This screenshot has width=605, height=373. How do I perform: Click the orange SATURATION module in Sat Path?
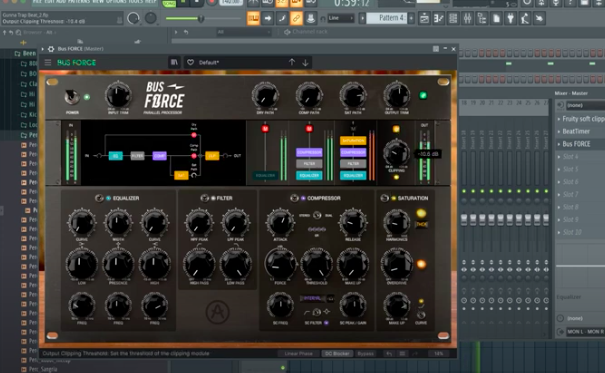click(x=353, y=140)
